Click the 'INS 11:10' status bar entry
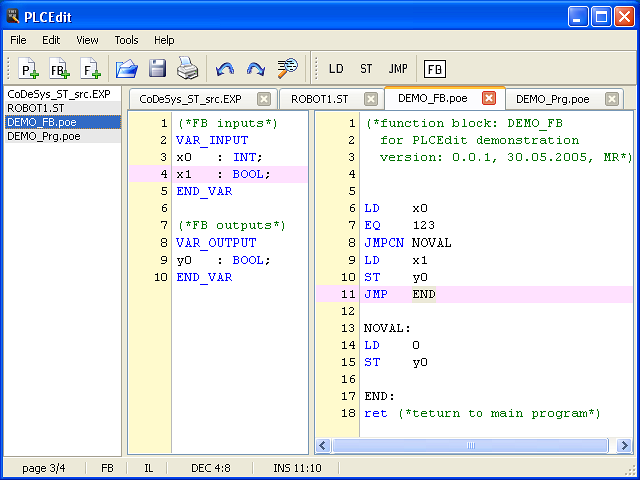This screenshot has height=480, width=640. coord(297,468)
